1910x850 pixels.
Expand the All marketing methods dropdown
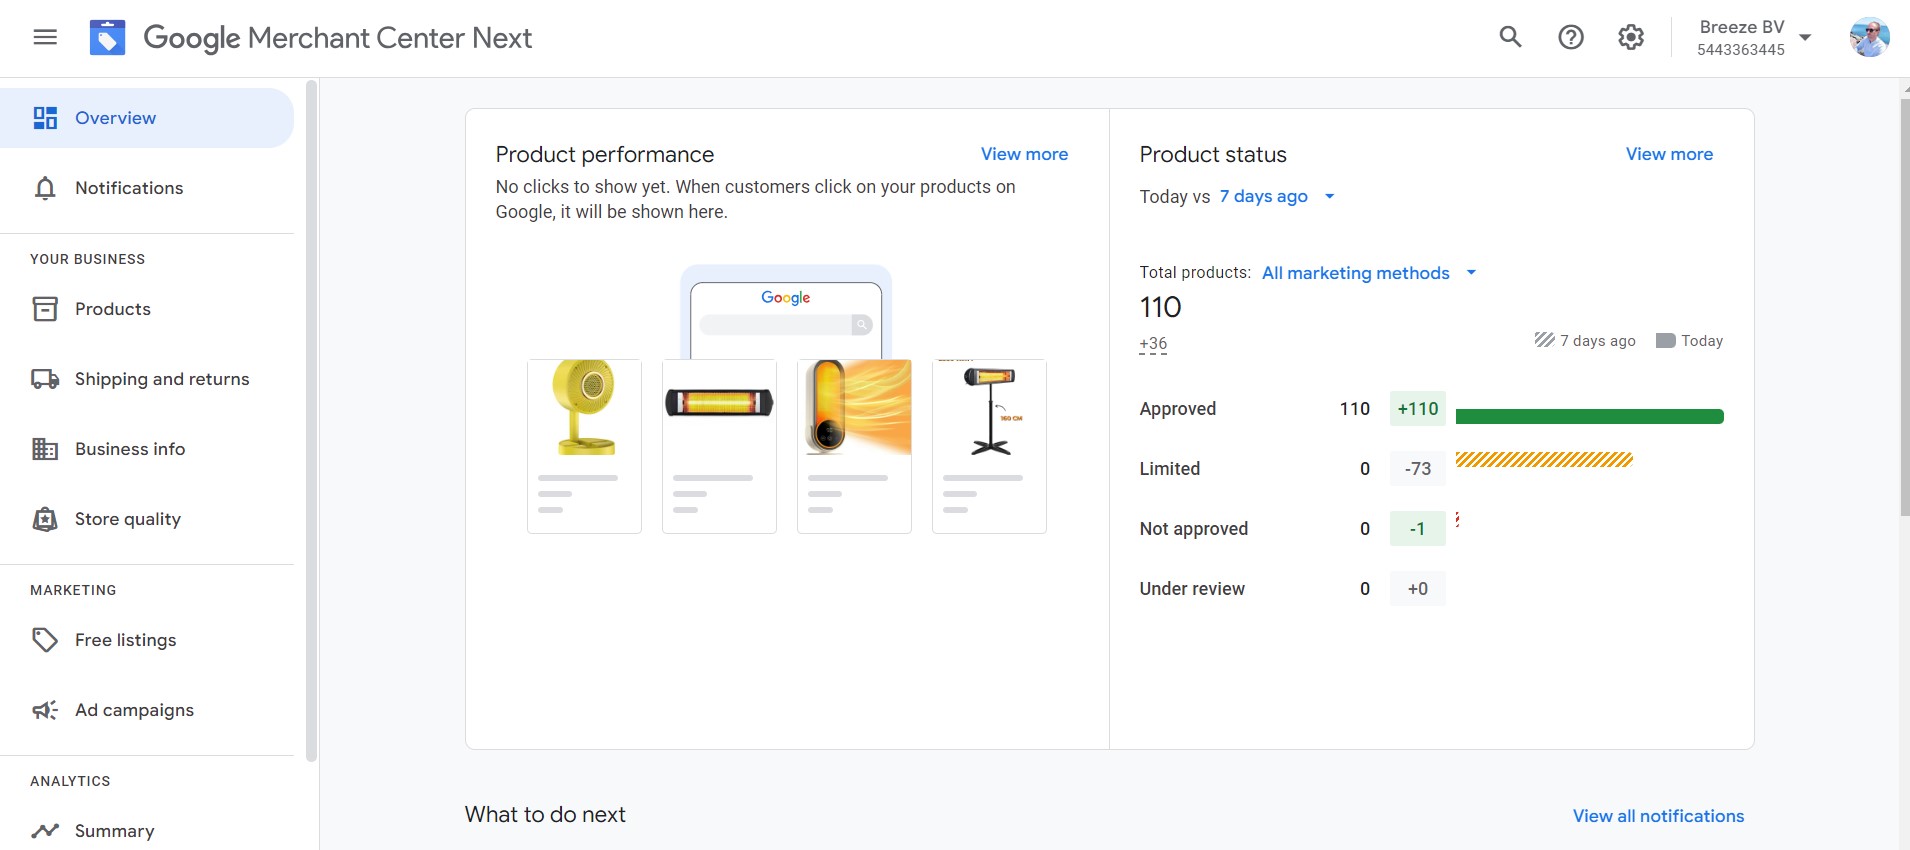pos(1368,273)
